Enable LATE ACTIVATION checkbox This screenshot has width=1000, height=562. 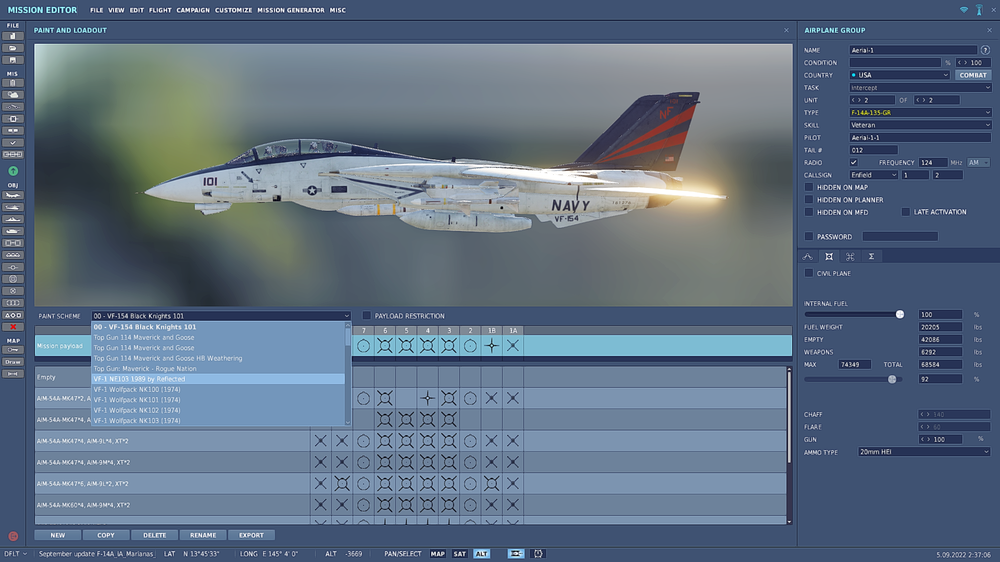[906, 212]
